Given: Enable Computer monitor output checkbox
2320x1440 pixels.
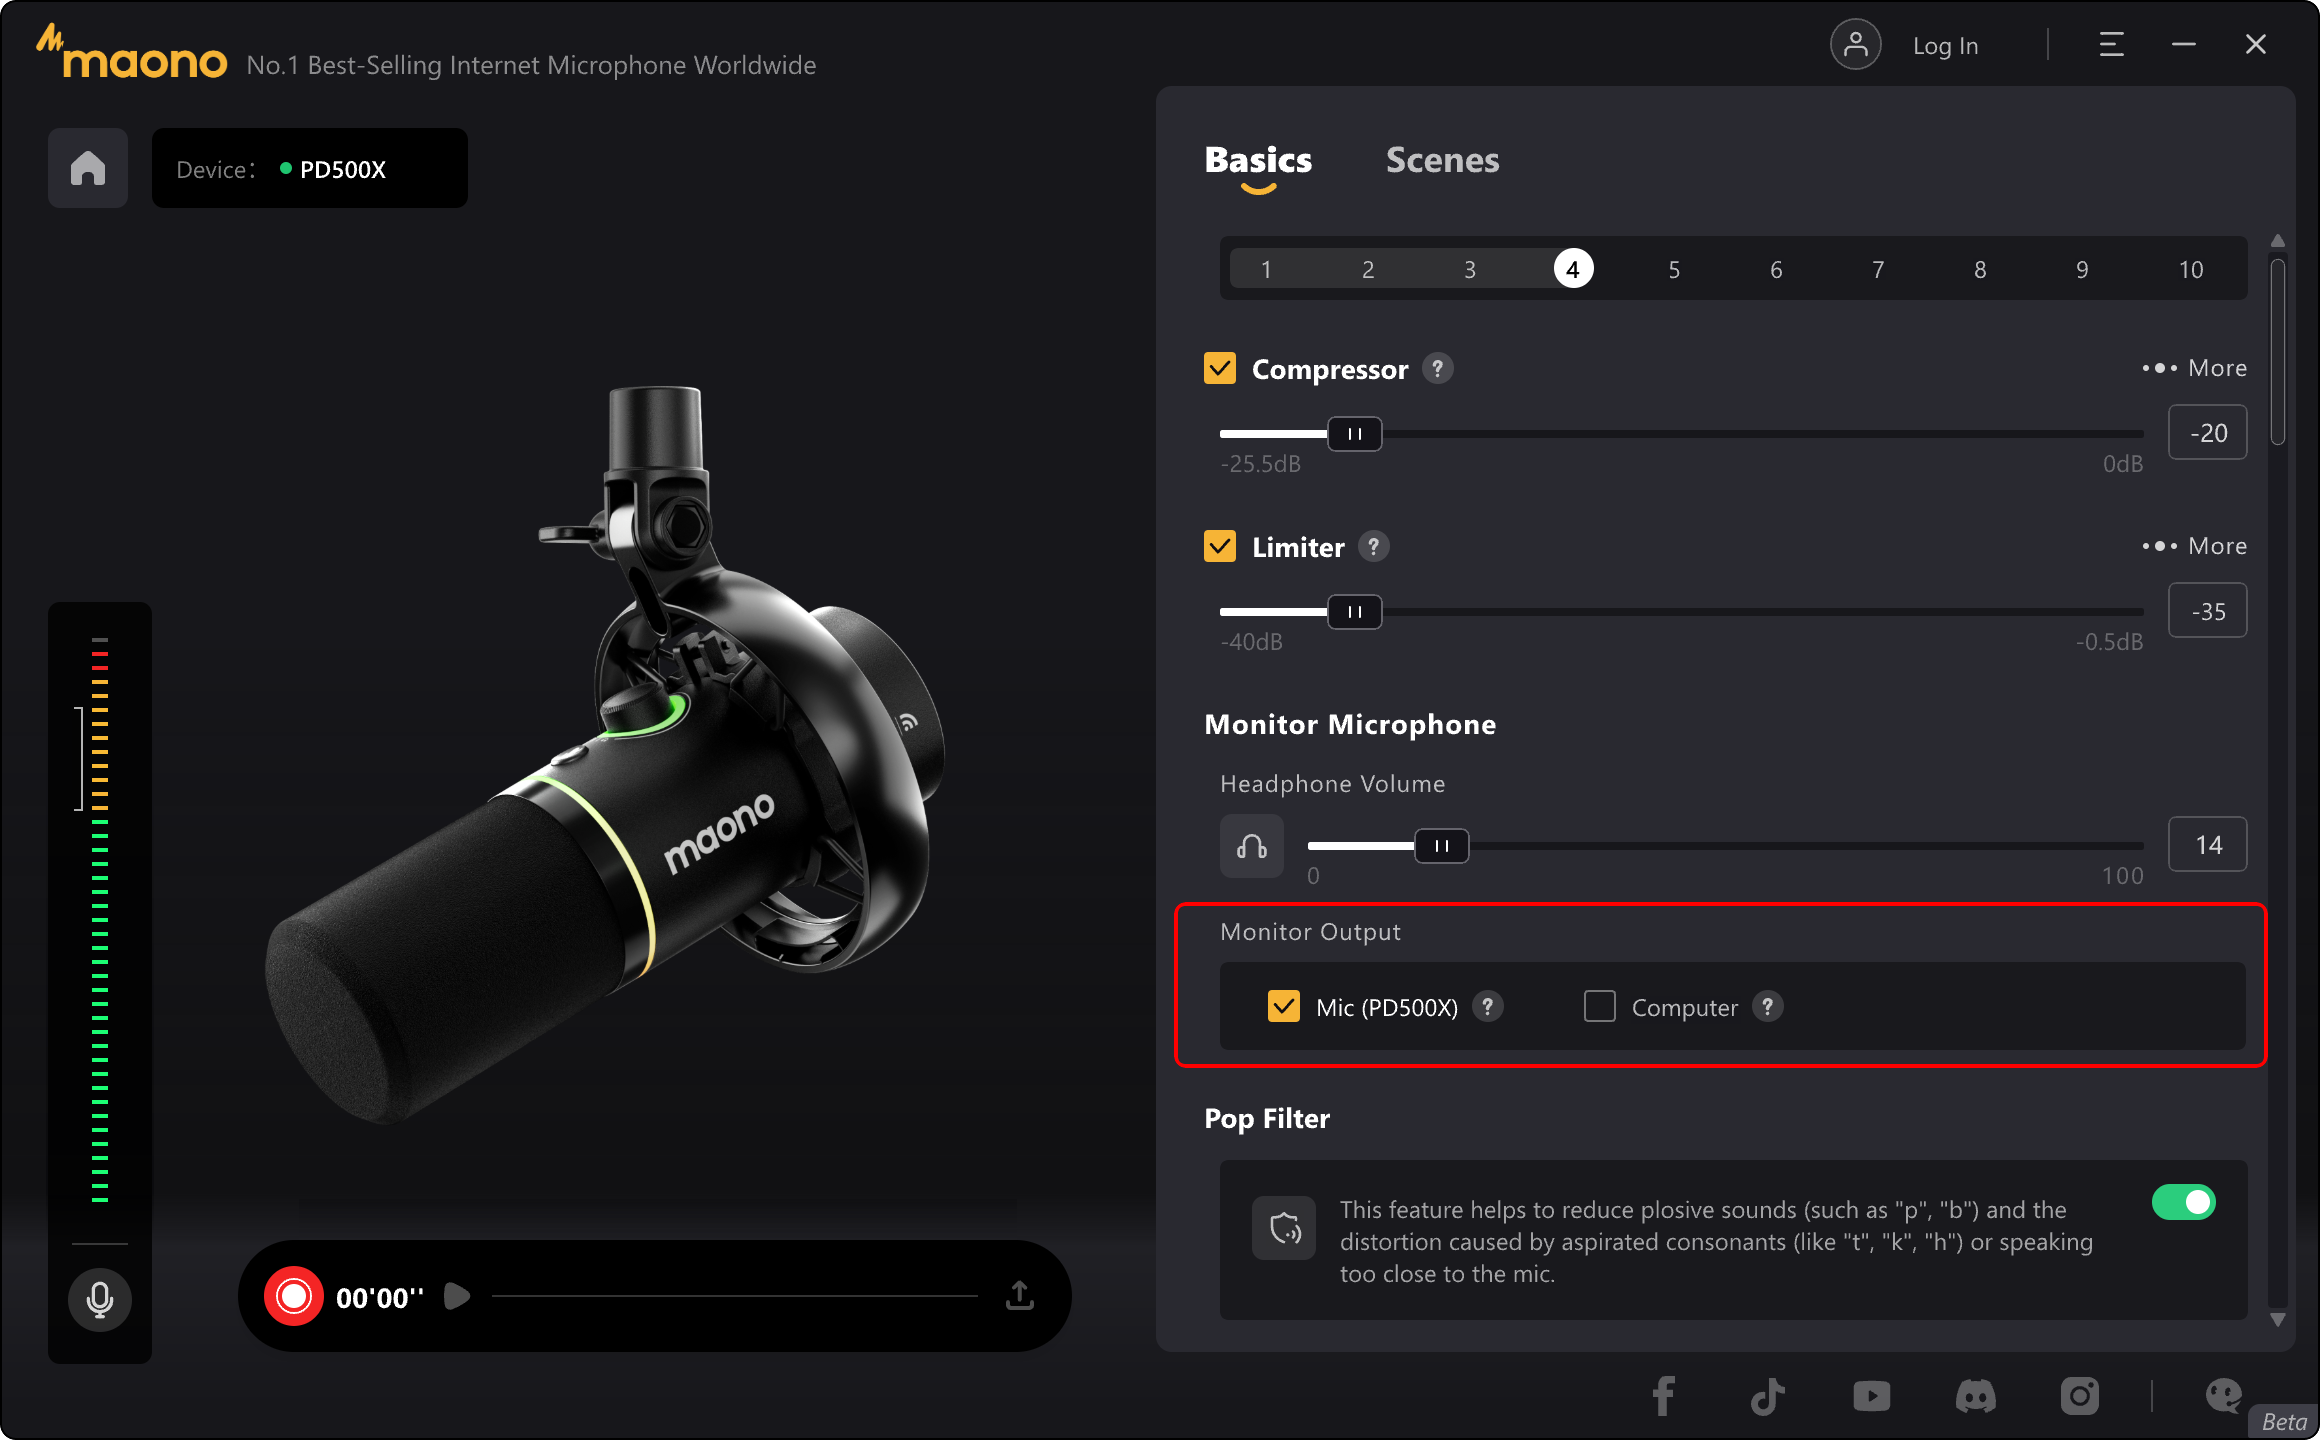Looking at the screenshot, I should tap(1599, 1006).
